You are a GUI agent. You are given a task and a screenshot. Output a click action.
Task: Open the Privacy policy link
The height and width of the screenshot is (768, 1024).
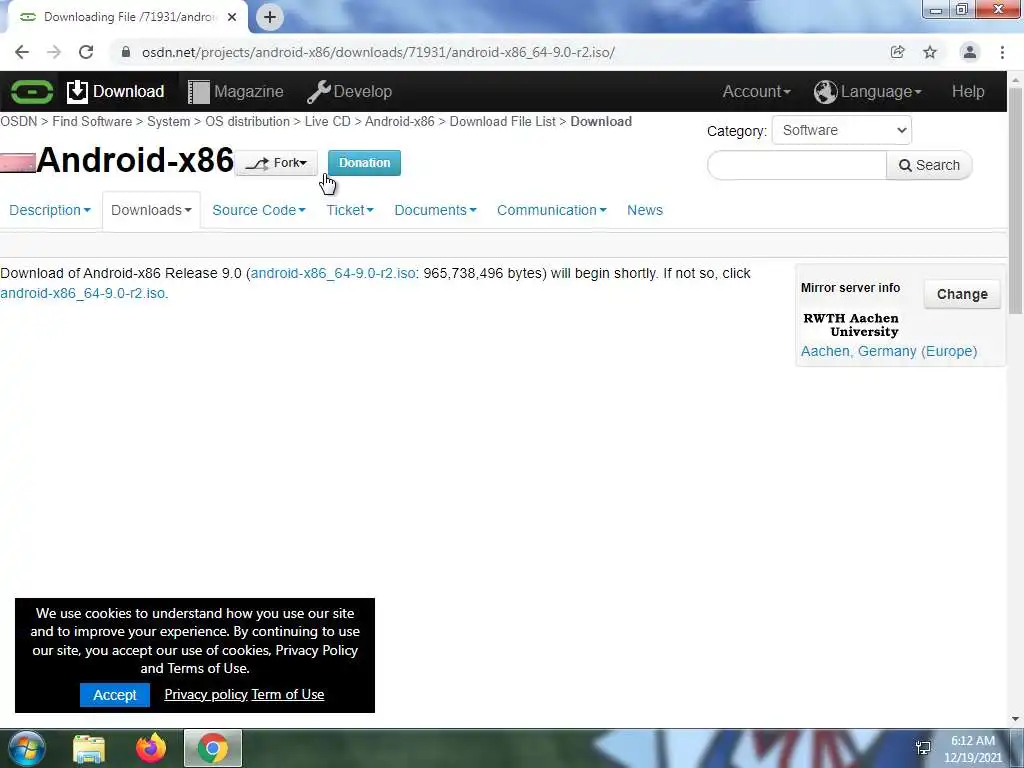[206, 695]
